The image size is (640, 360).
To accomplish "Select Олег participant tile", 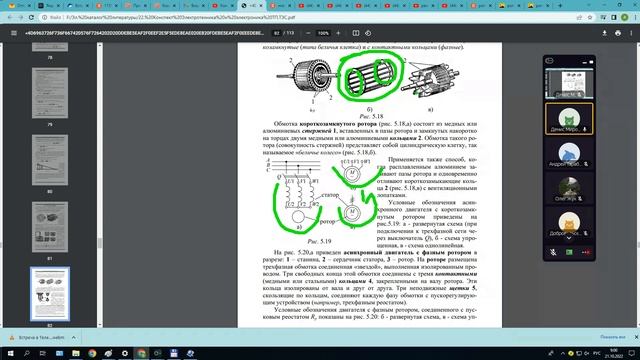I will 569,189.
